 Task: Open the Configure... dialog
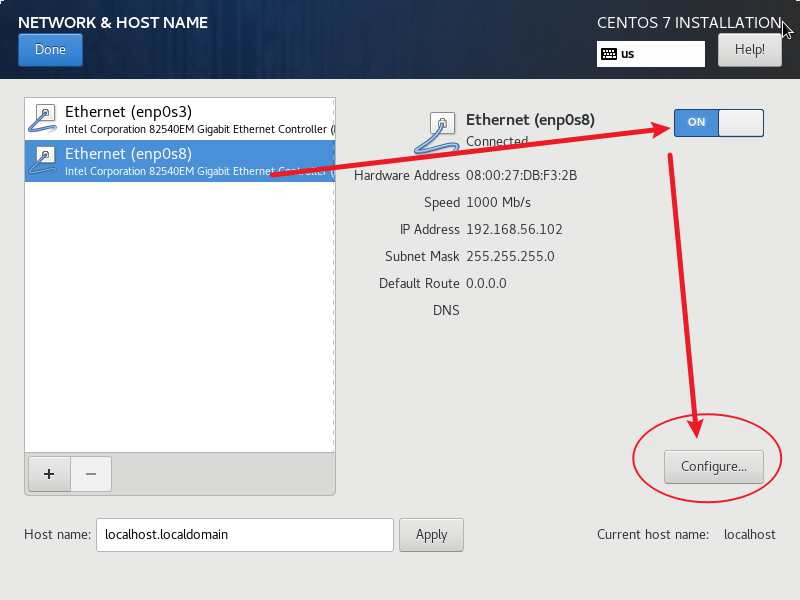714,467
